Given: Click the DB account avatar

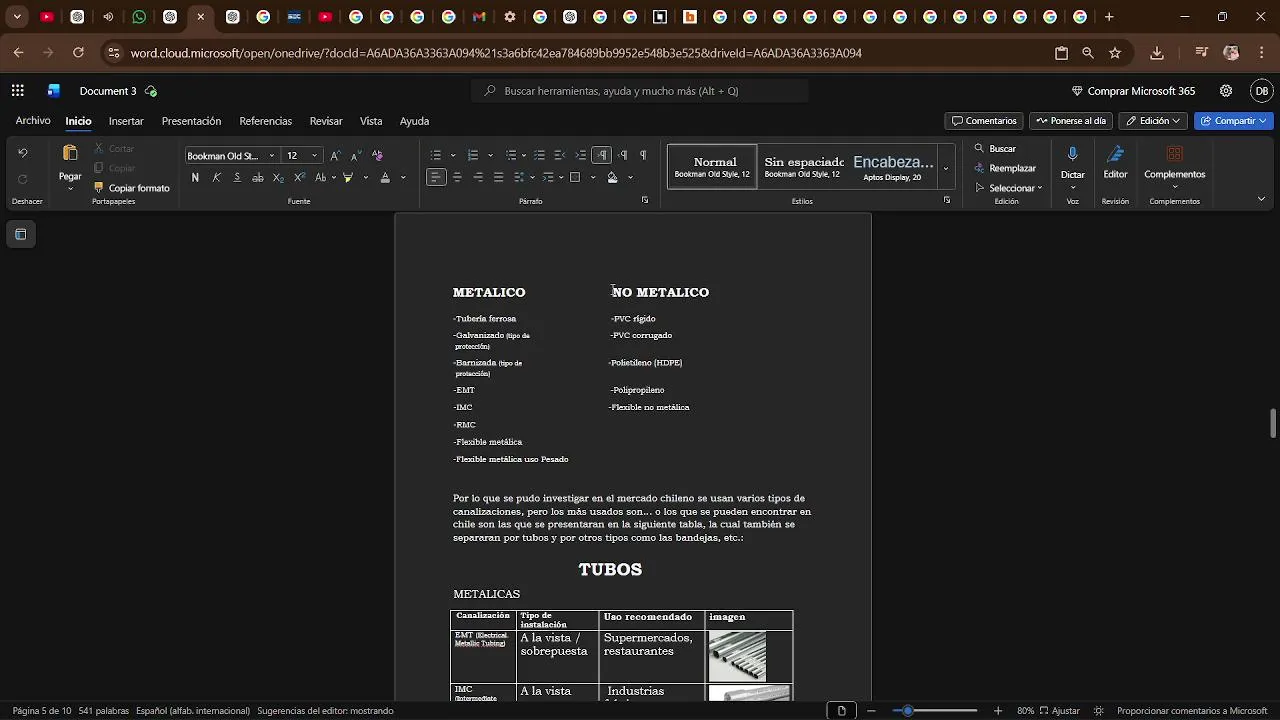Looking at the screenshot, I should (x=1261, y=91).
